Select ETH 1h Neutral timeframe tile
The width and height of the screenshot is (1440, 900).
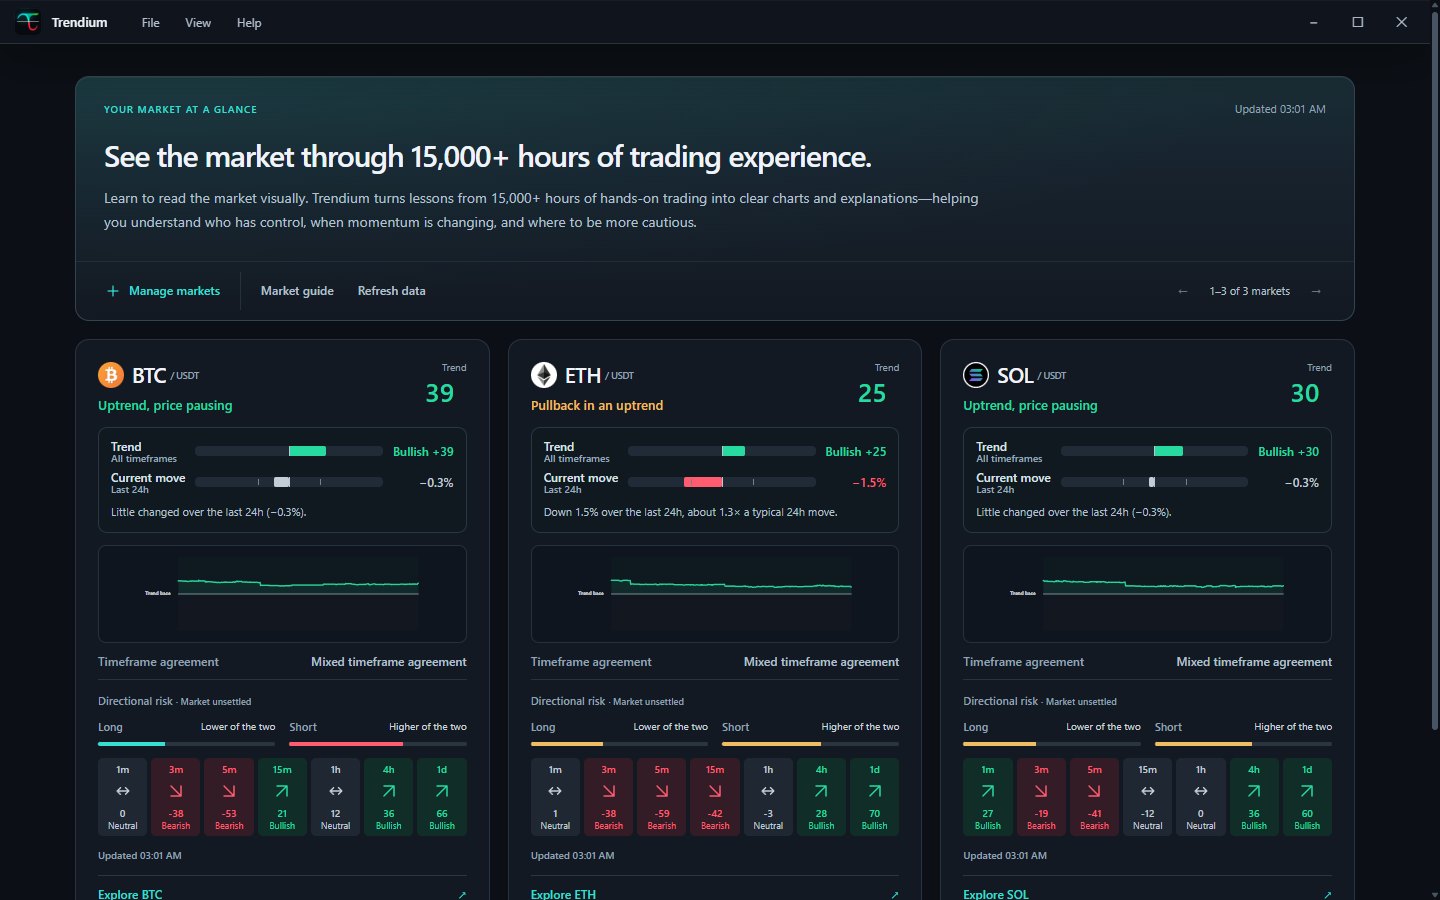click(x=768, y=797)
